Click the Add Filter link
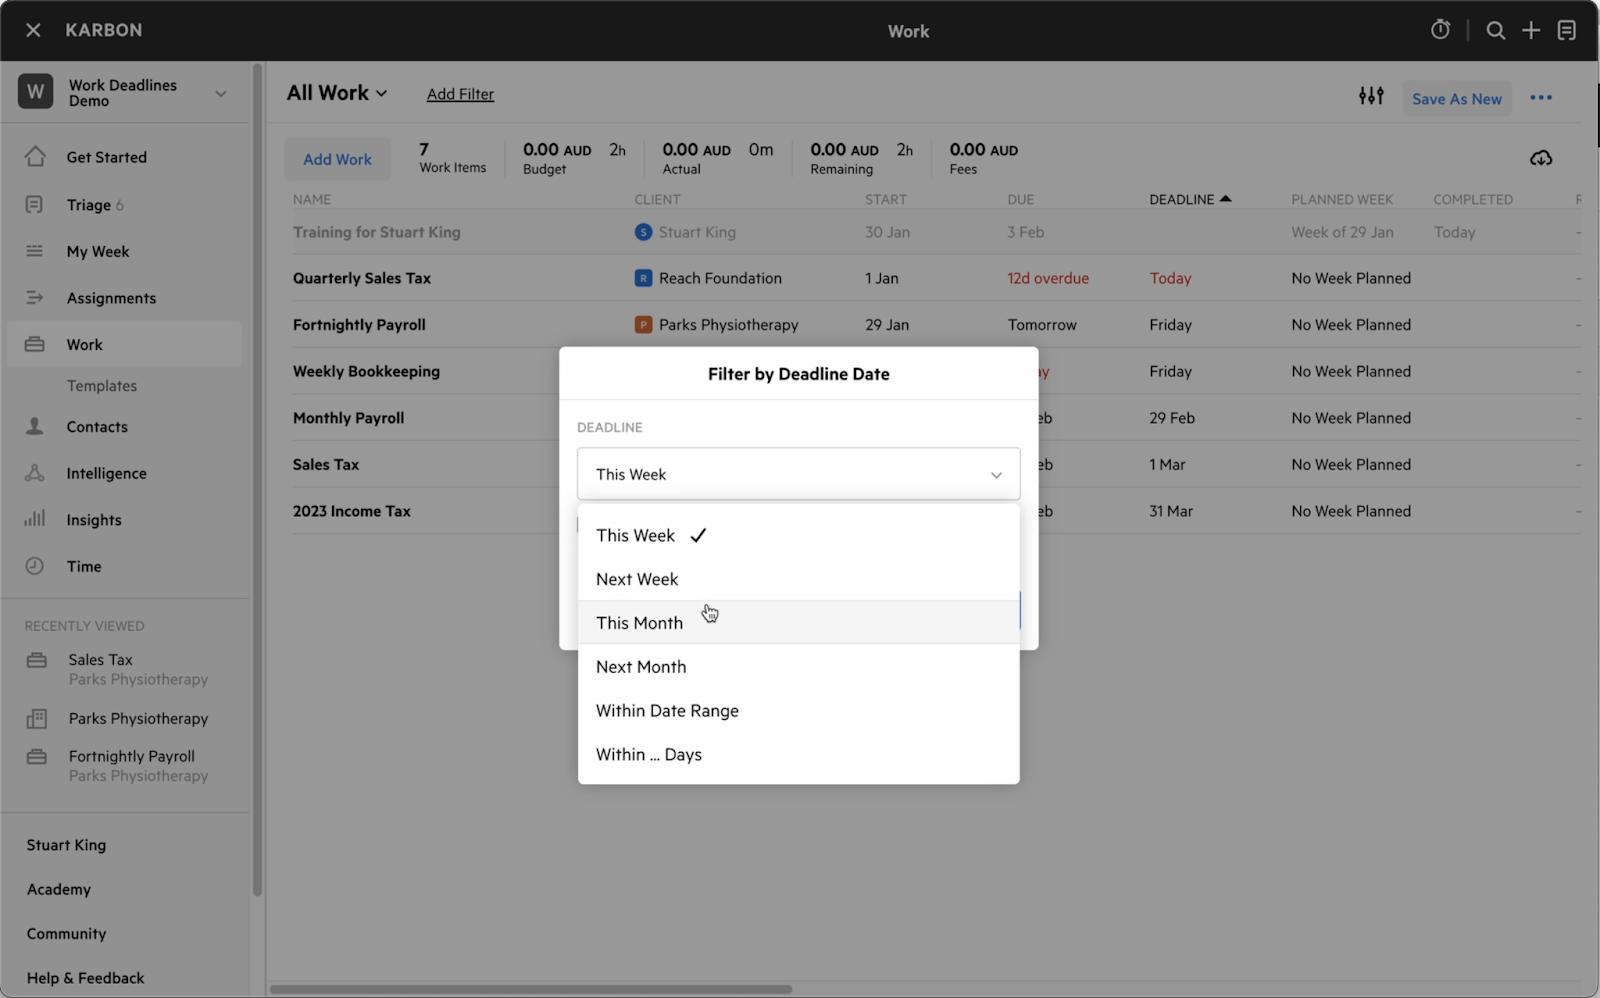Screen dimensions: 1600x998 point(460,94)
